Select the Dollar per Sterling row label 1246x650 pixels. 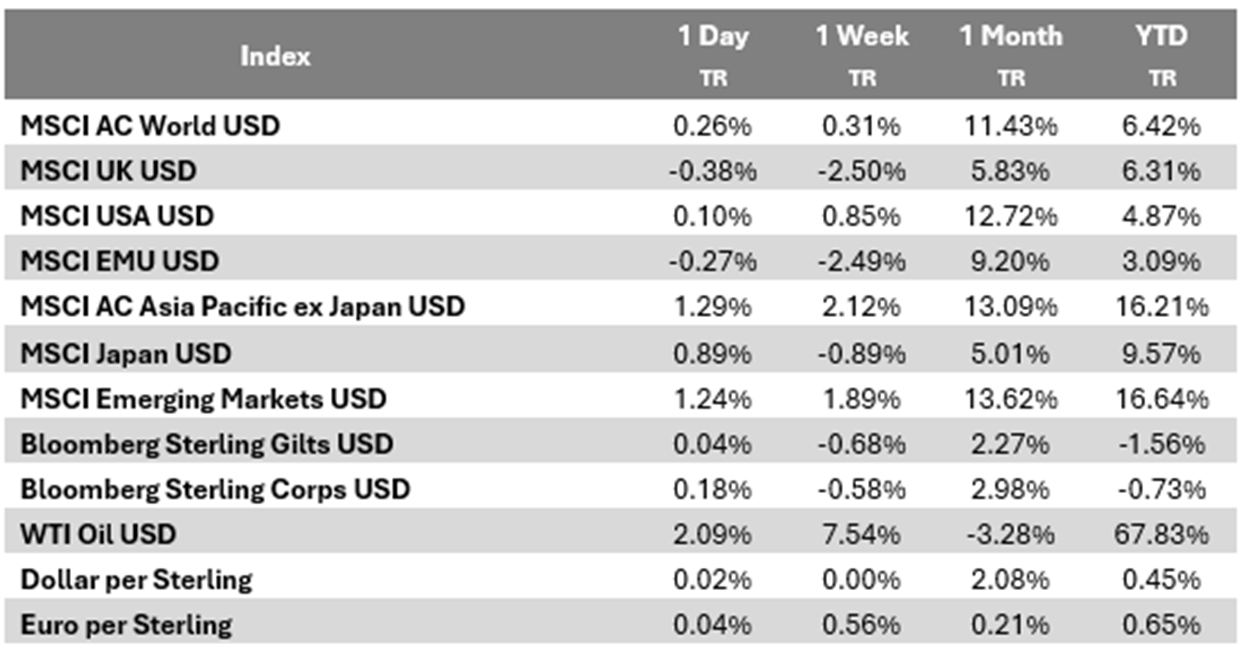coord(136,579)
